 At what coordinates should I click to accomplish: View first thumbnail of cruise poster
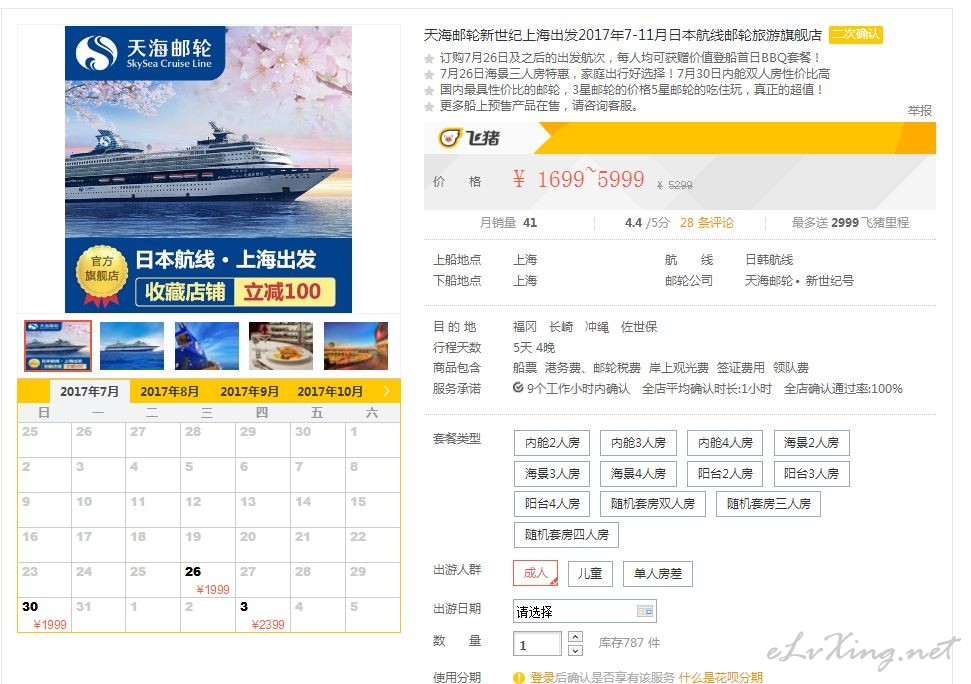(58, 345)
